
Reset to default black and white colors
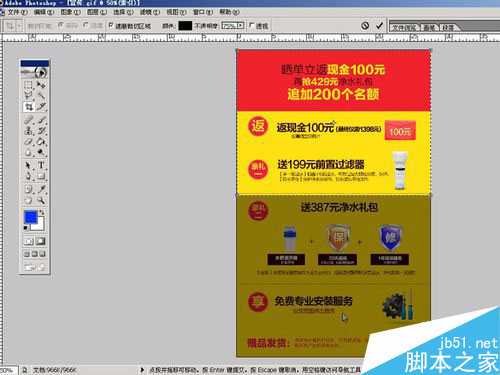pyautogui.click(x=26, y=228)
